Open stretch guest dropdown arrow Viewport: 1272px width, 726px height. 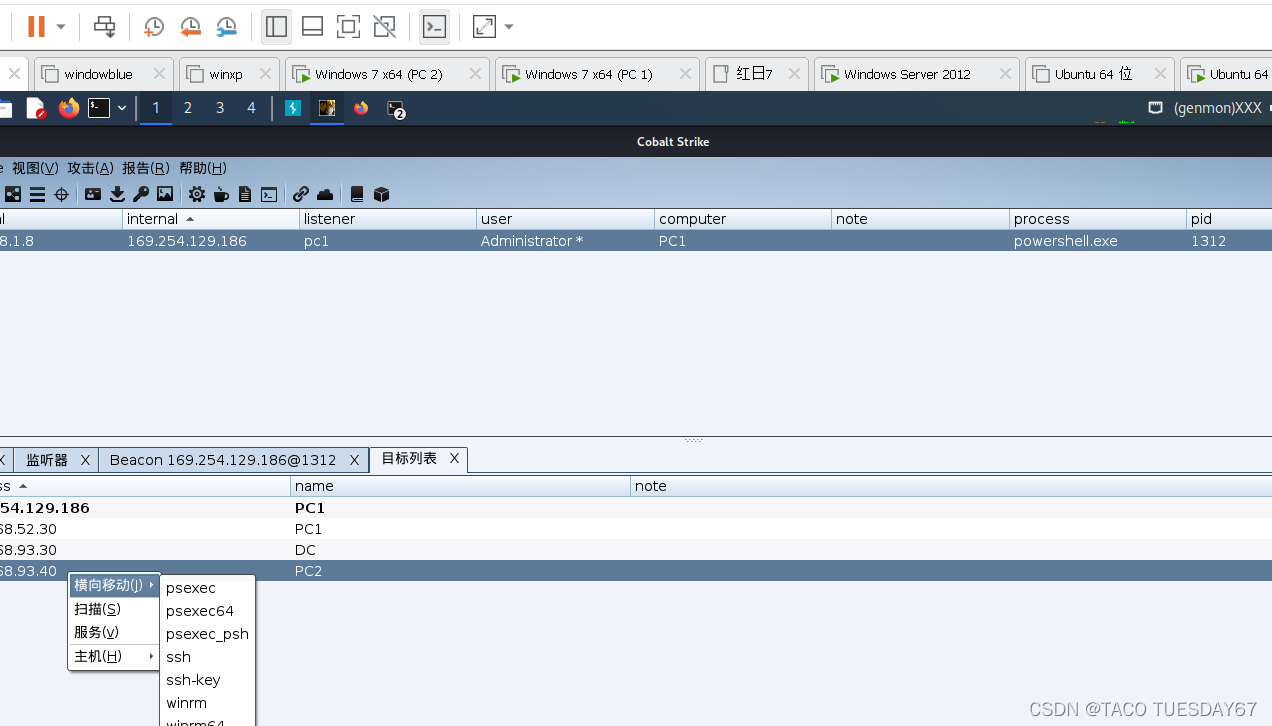coord(509,27)
